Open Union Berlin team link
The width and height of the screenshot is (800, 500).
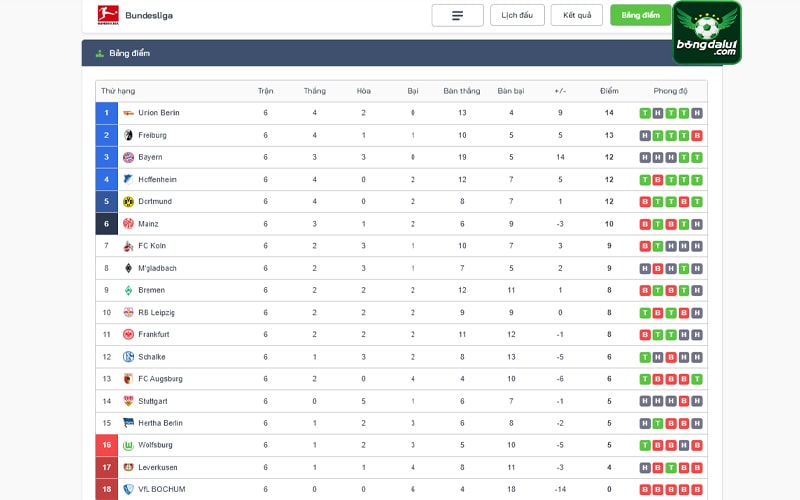point(159,113)
